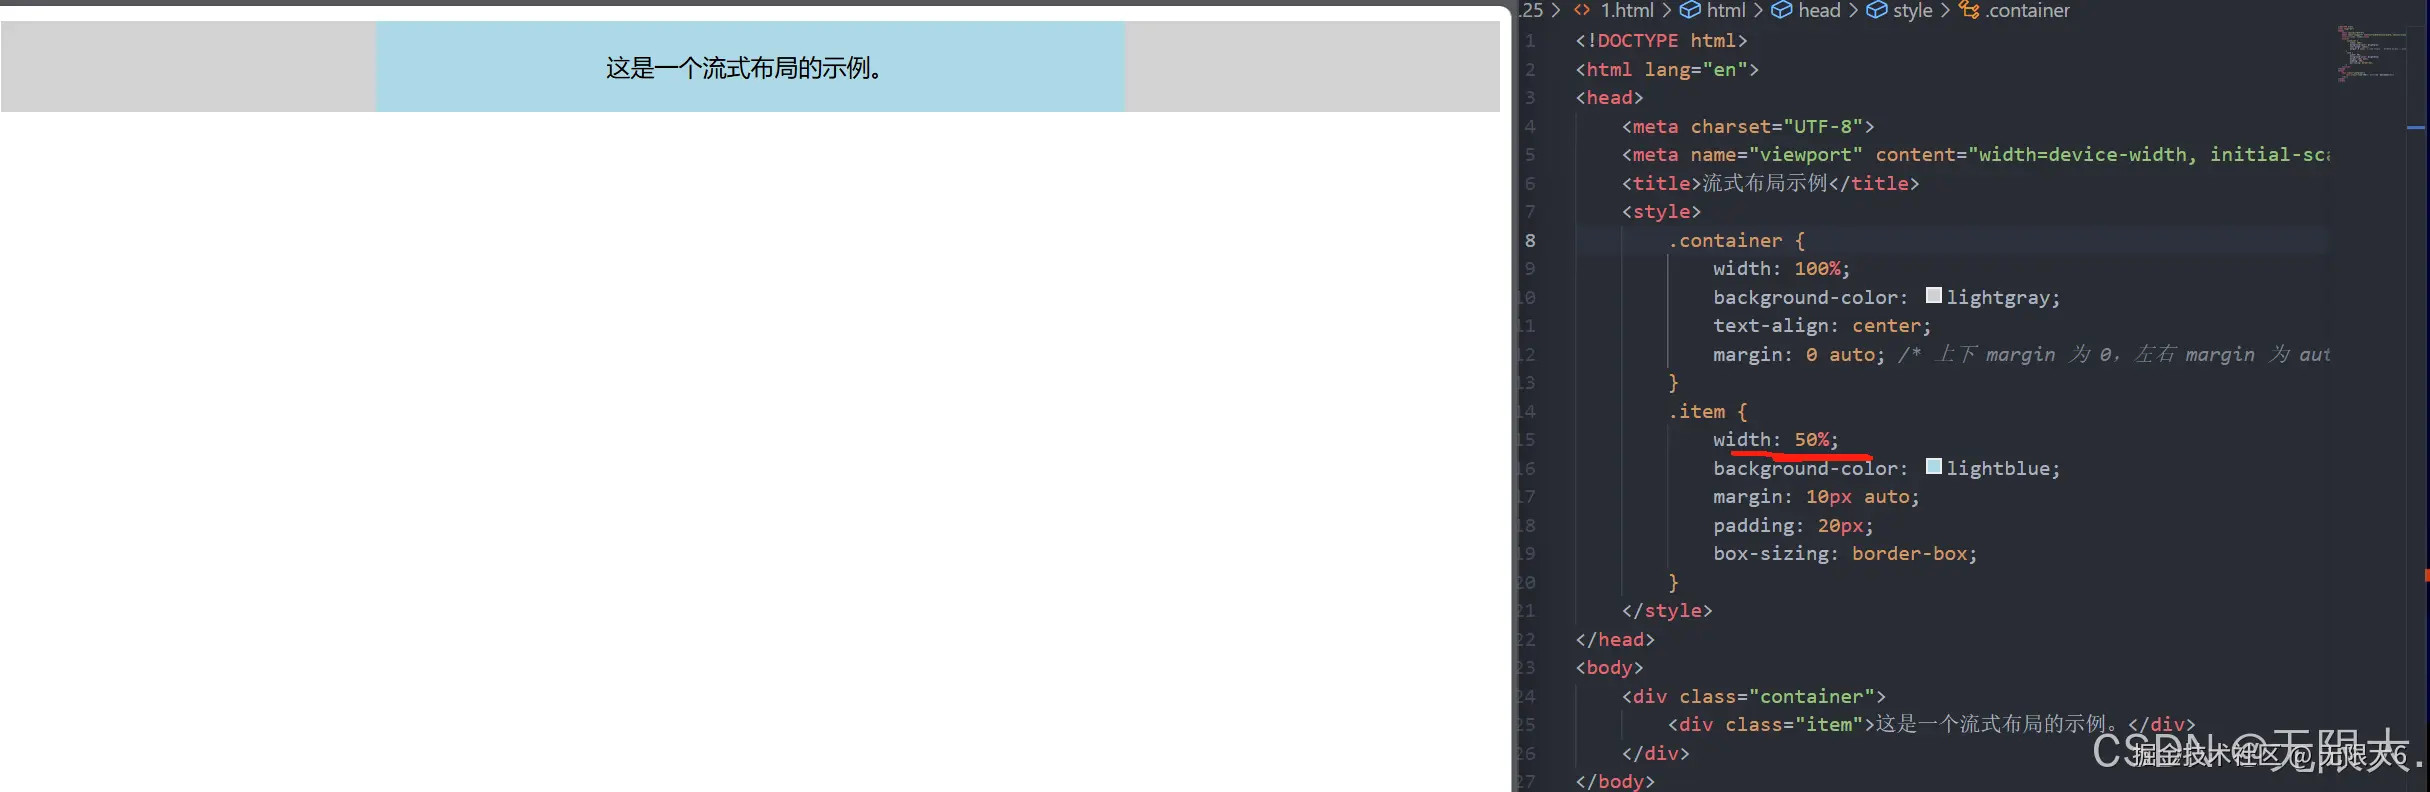Click the div class="container" line
Image resolution: width=2430 pixels, height=792 pixels.
pos(1753,697)
